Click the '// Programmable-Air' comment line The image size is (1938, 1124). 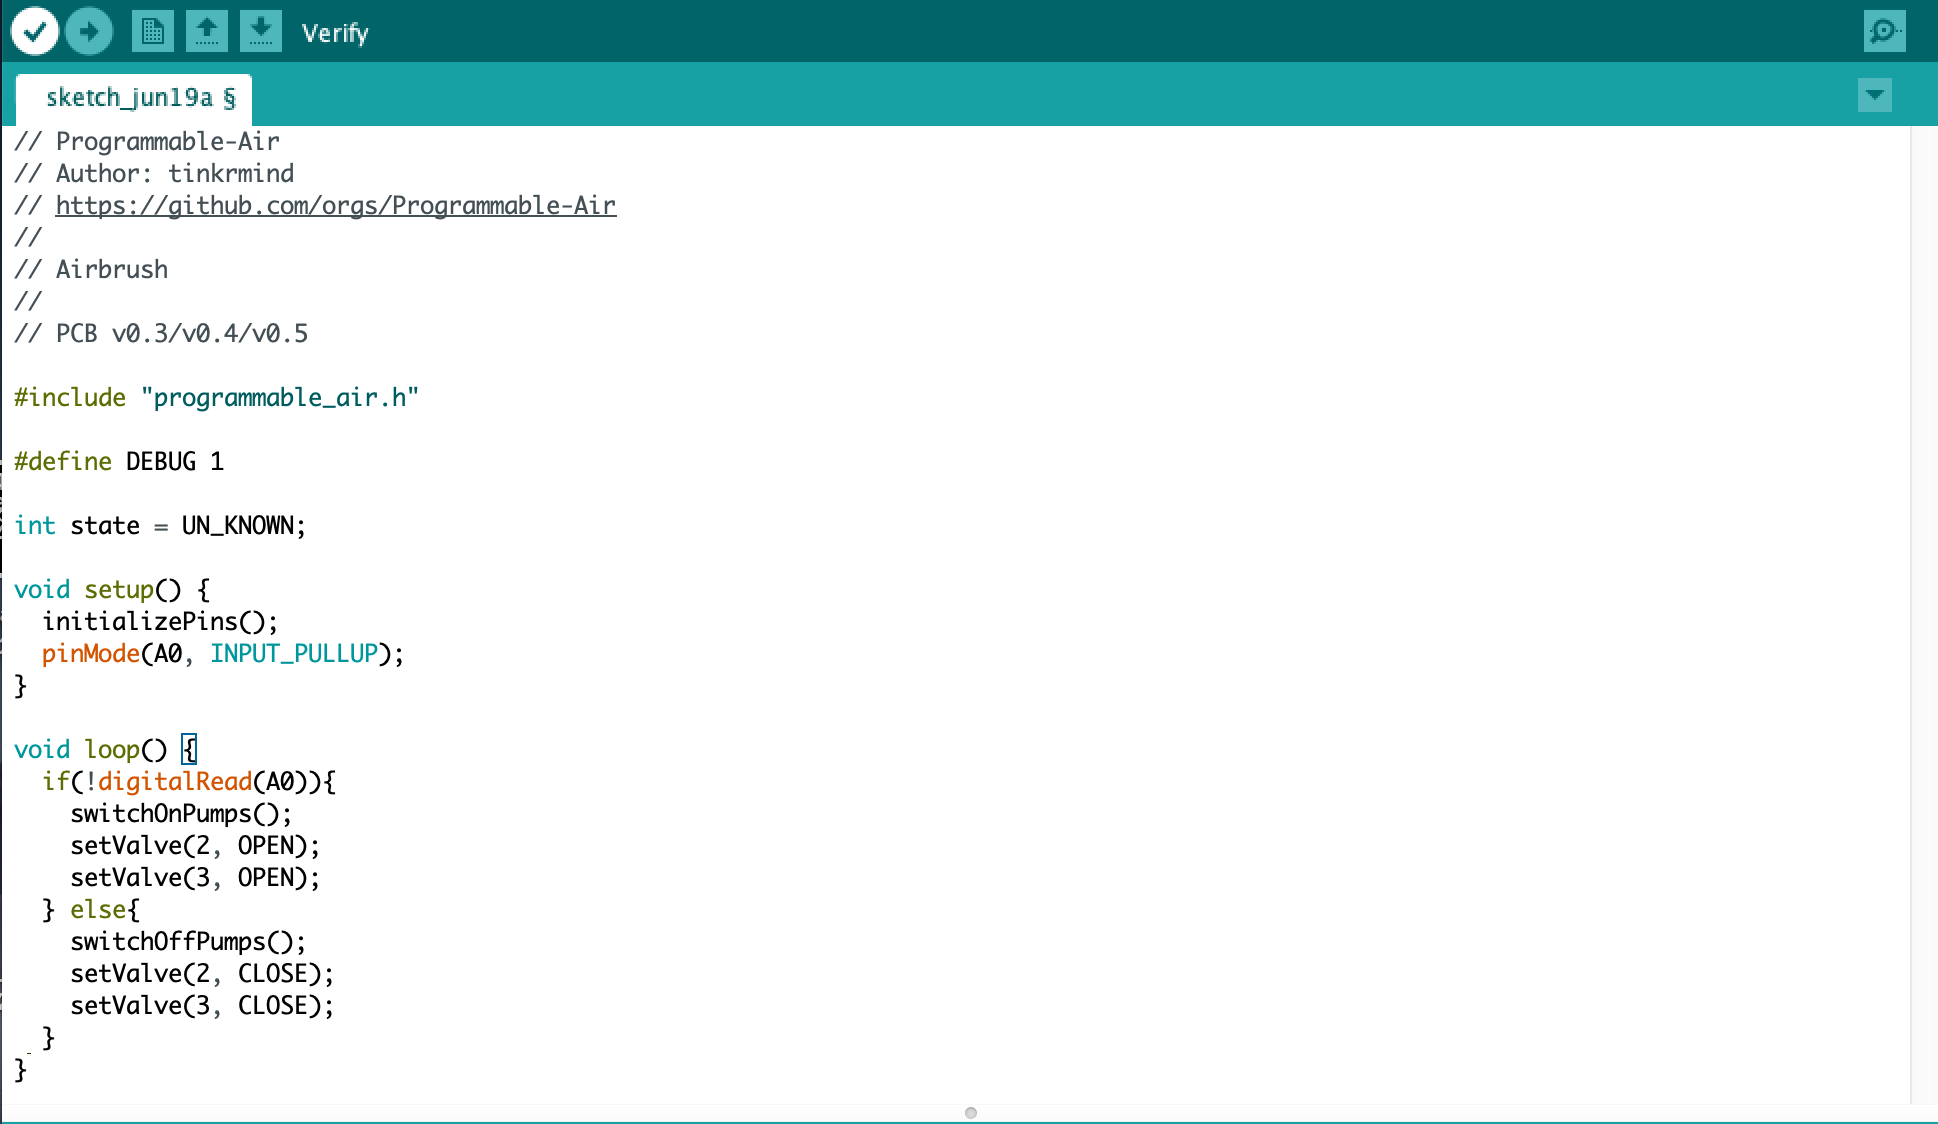(147, 141)
